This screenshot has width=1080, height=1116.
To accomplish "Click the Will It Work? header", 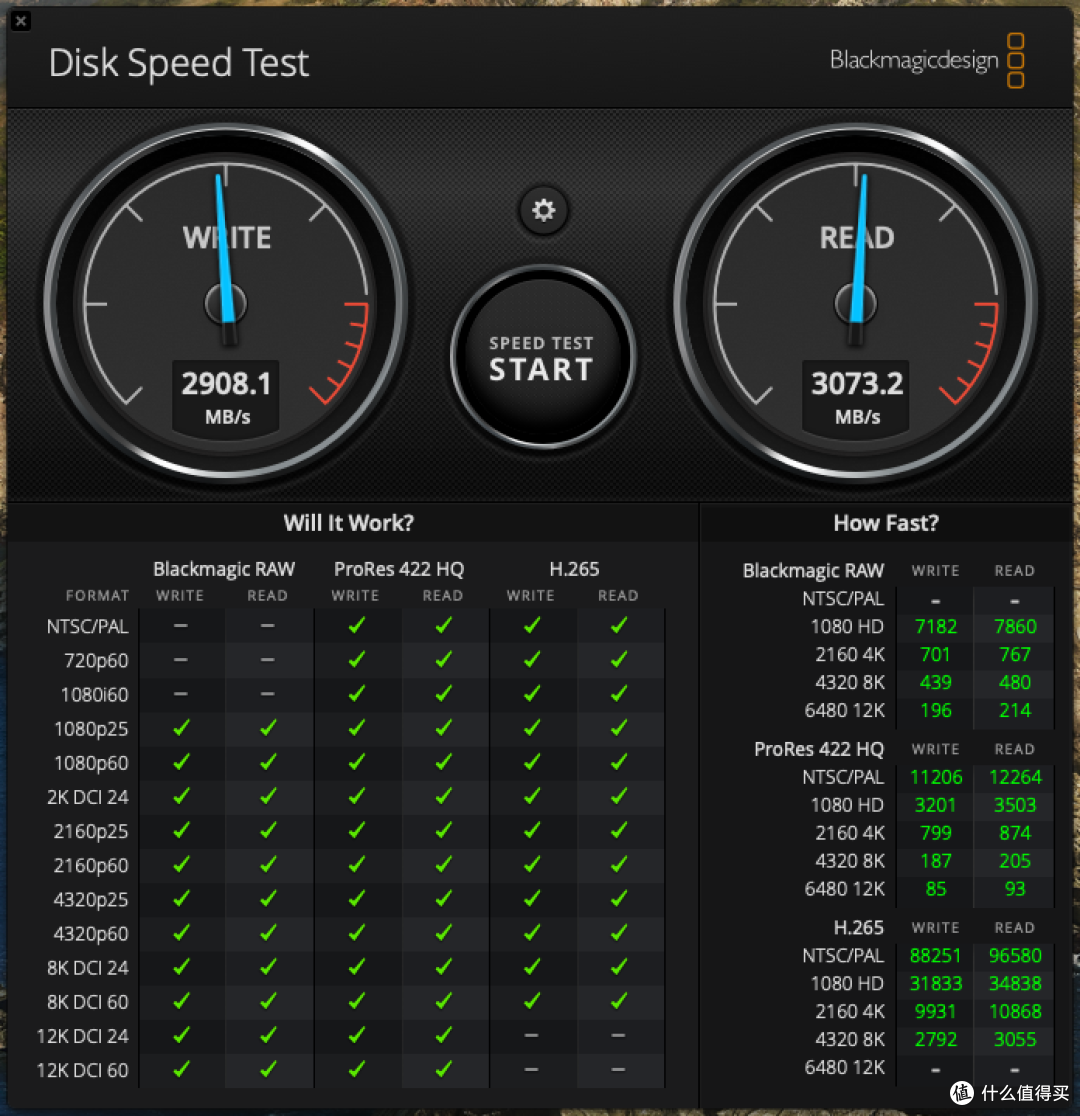I will (x=349, y=523).
